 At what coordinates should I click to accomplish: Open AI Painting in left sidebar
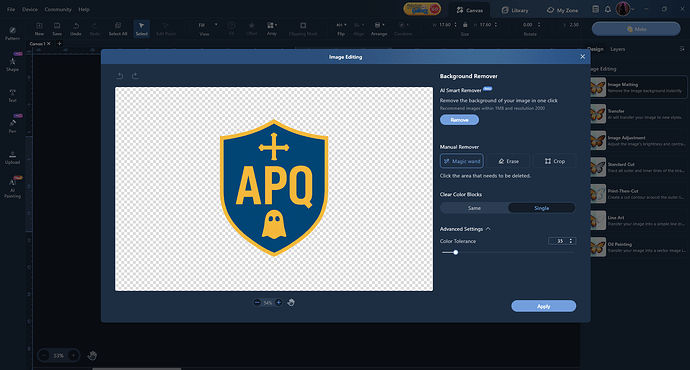point(12,188)
